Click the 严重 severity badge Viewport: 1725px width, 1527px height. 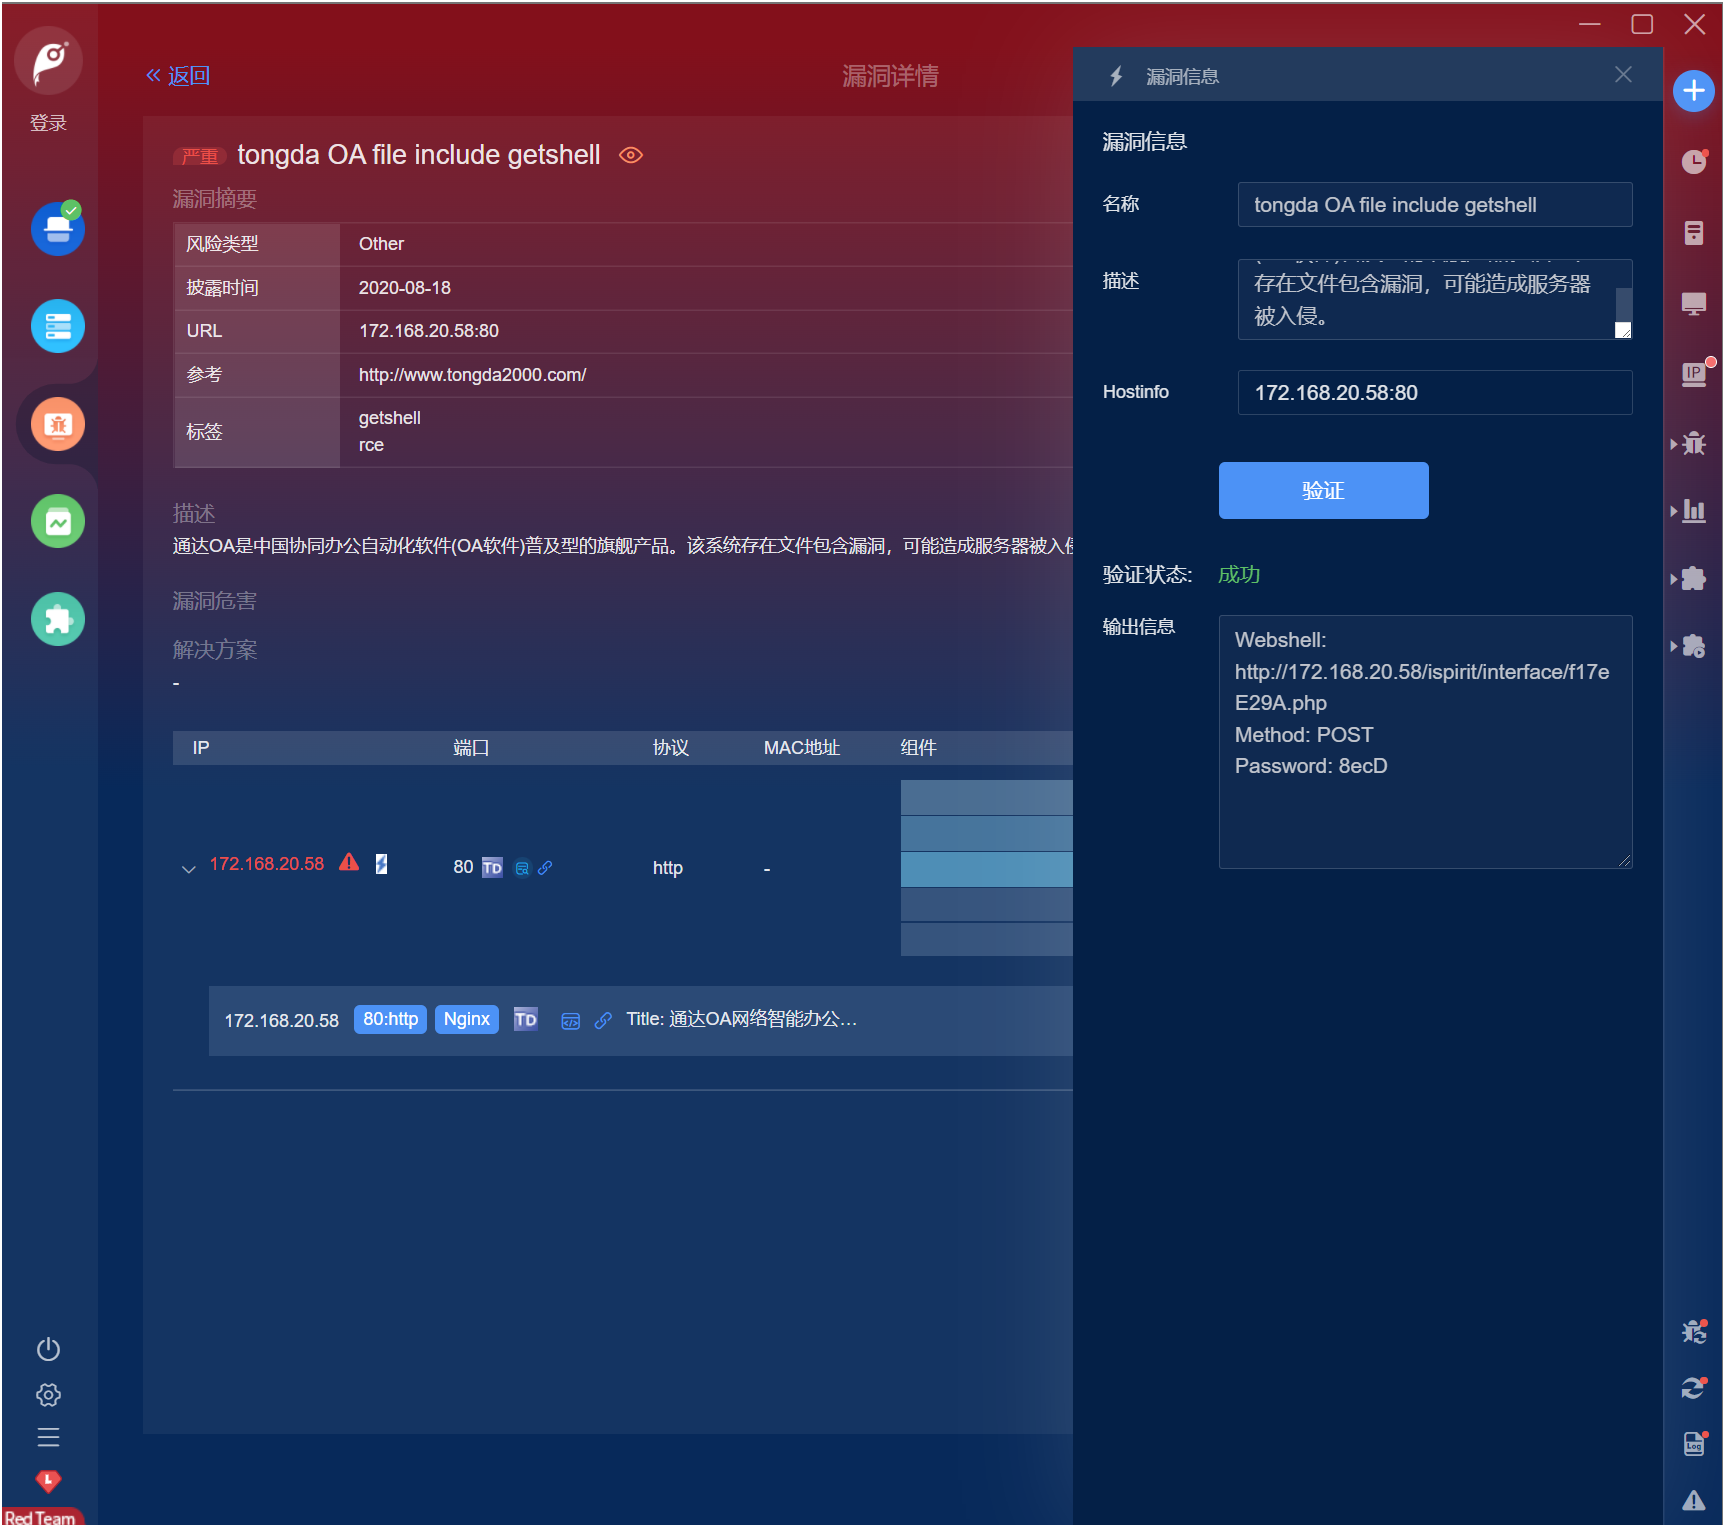tap(200, 156)
